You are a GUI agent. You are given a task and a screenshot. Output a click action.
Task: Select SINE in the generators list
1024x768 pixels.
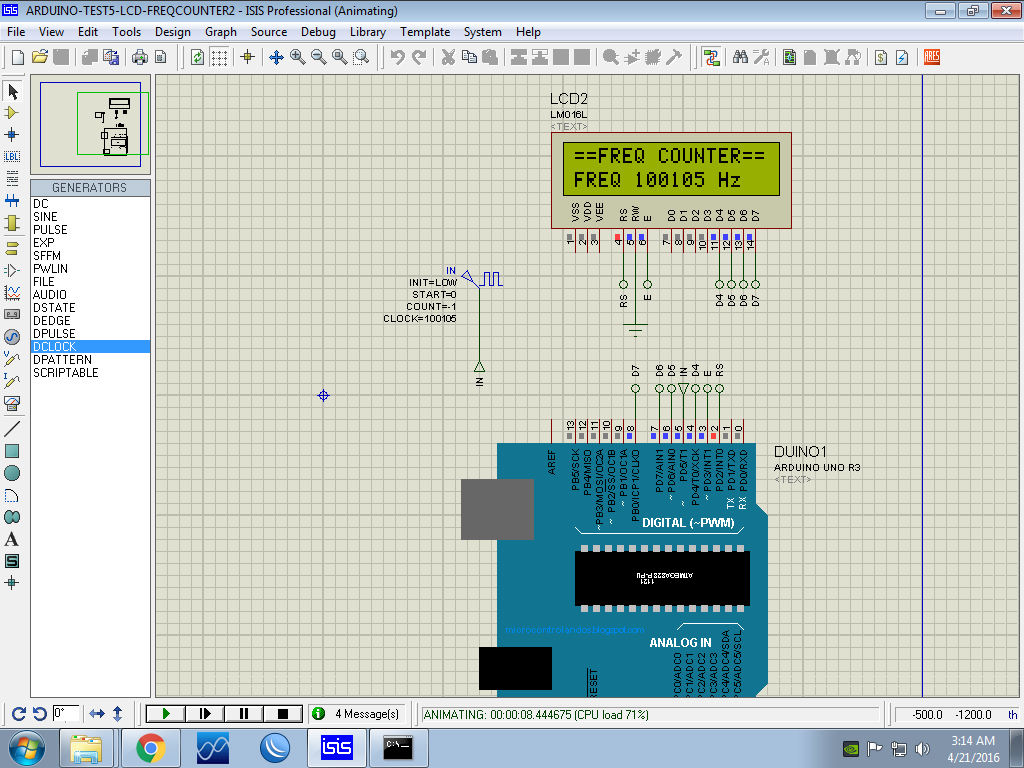(45, 216)
